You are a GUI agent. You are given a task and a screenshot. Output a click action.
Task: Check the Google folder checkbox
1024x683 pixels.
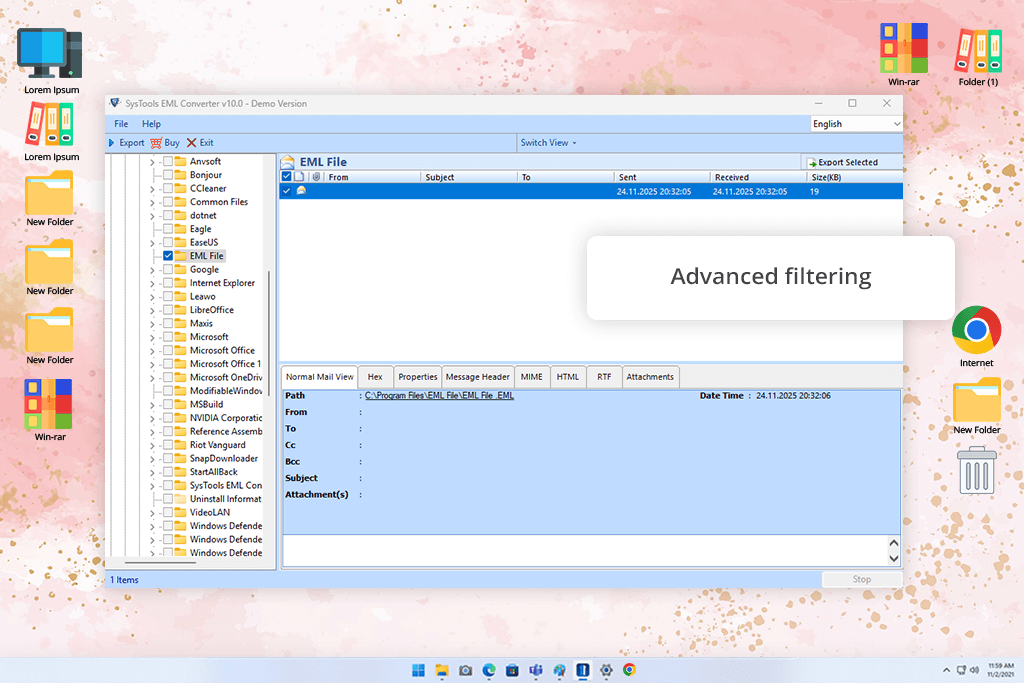[168, 269]
